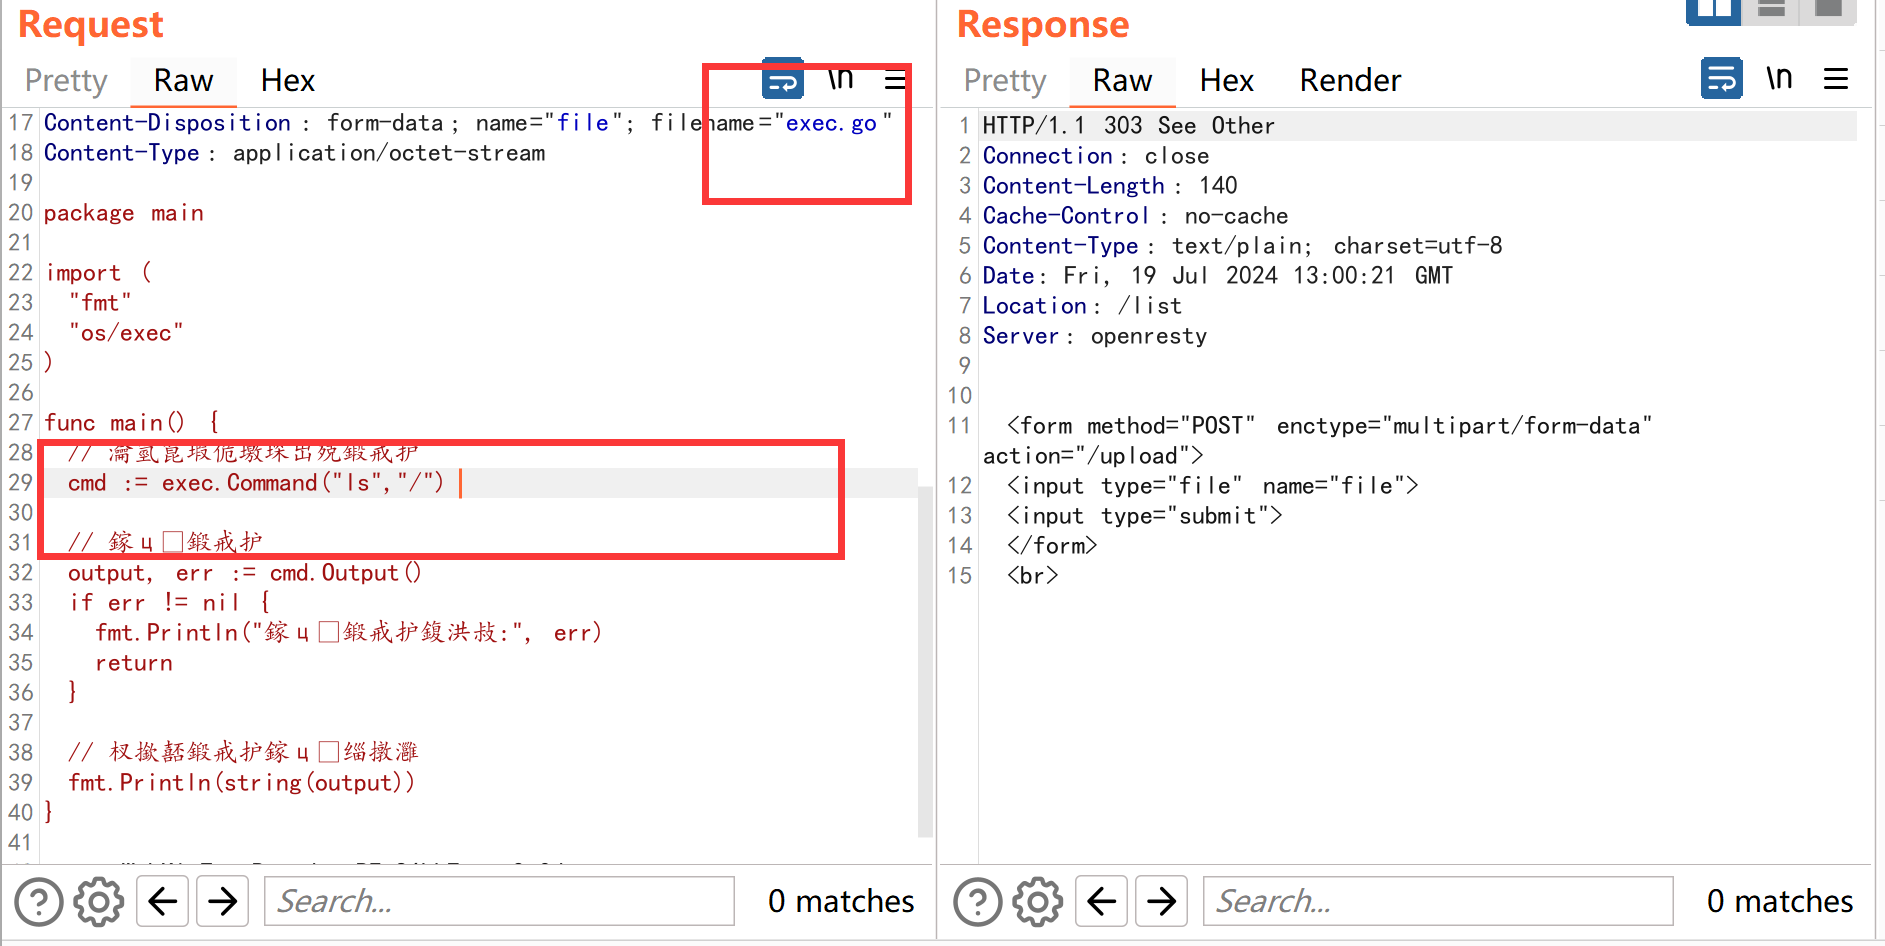Go to next match in Request
The height and width of the screenshot is (946, 1885).
(x=223, y=902)
